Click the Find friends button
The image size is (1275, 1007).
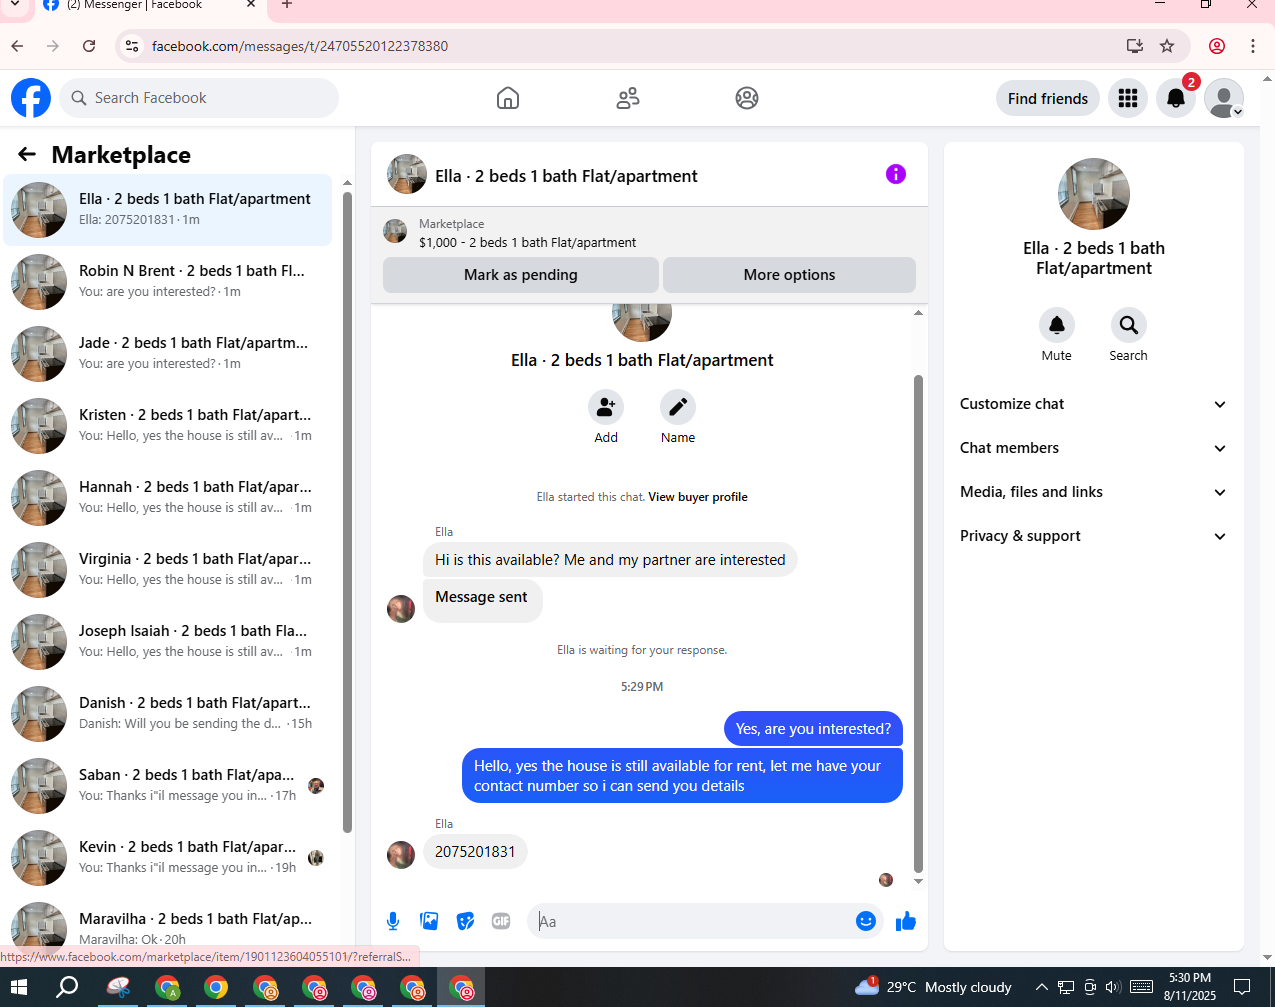tap(1048, 98)
